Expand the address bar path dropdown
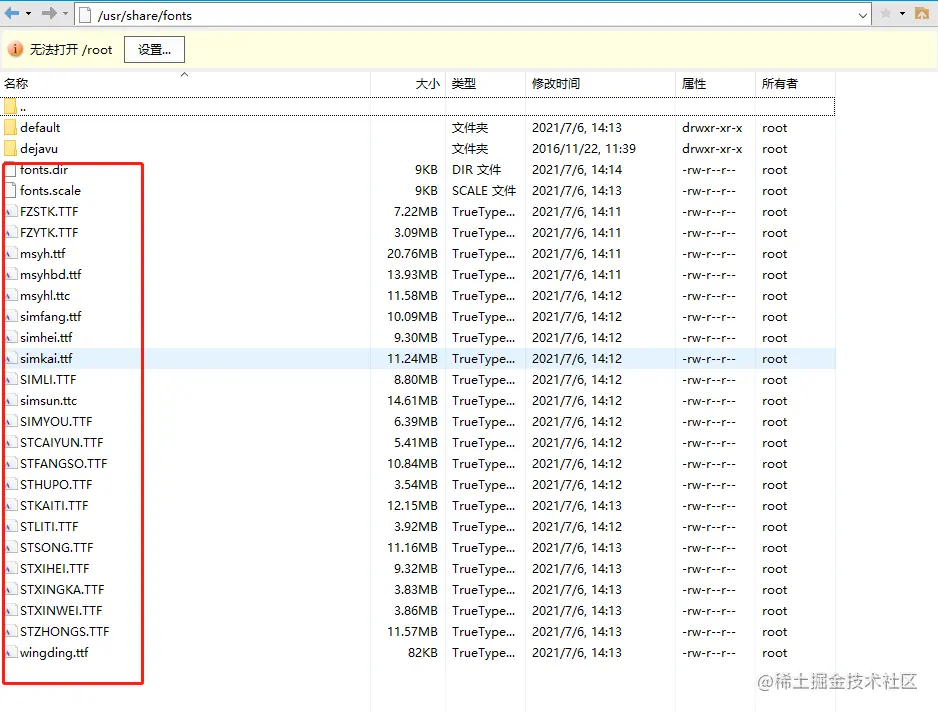The height and width of the screenshot is (712, 938). click(x=863, y=16)
